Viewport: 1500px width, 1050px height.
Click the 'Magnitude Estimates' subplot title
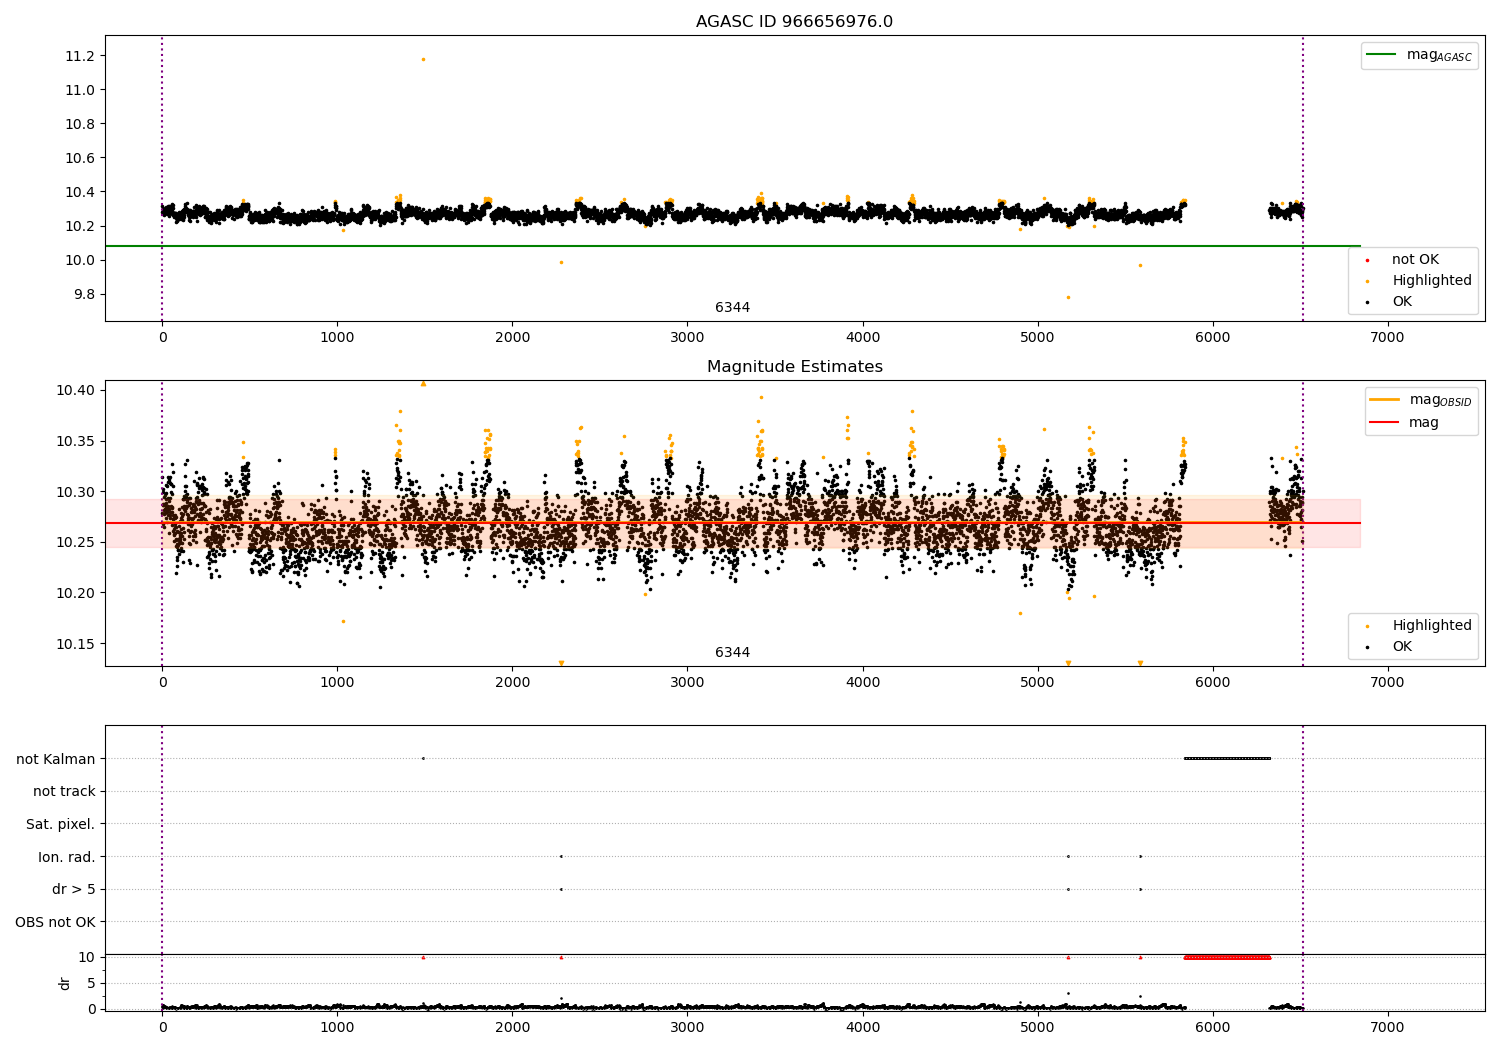pos(794,367)
